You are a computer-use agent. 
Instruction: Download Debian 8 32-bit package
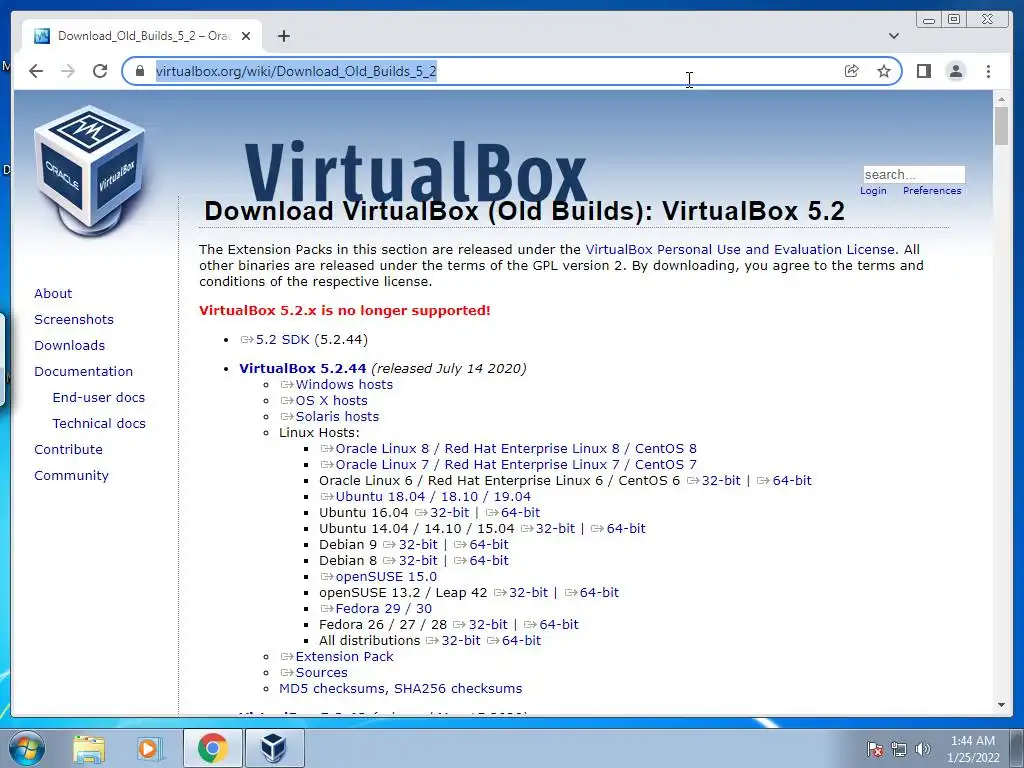[x=410, y=560]
